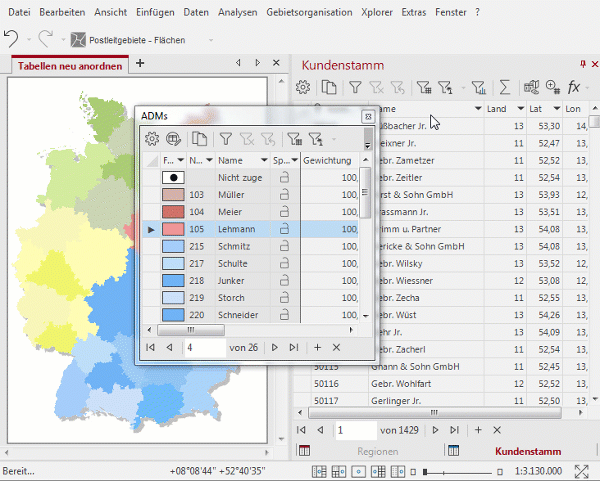The height and width of the screenshot is (481, 600).
Task: Open Sp... column dropdown in ADMs table
Action: (294, 160)
